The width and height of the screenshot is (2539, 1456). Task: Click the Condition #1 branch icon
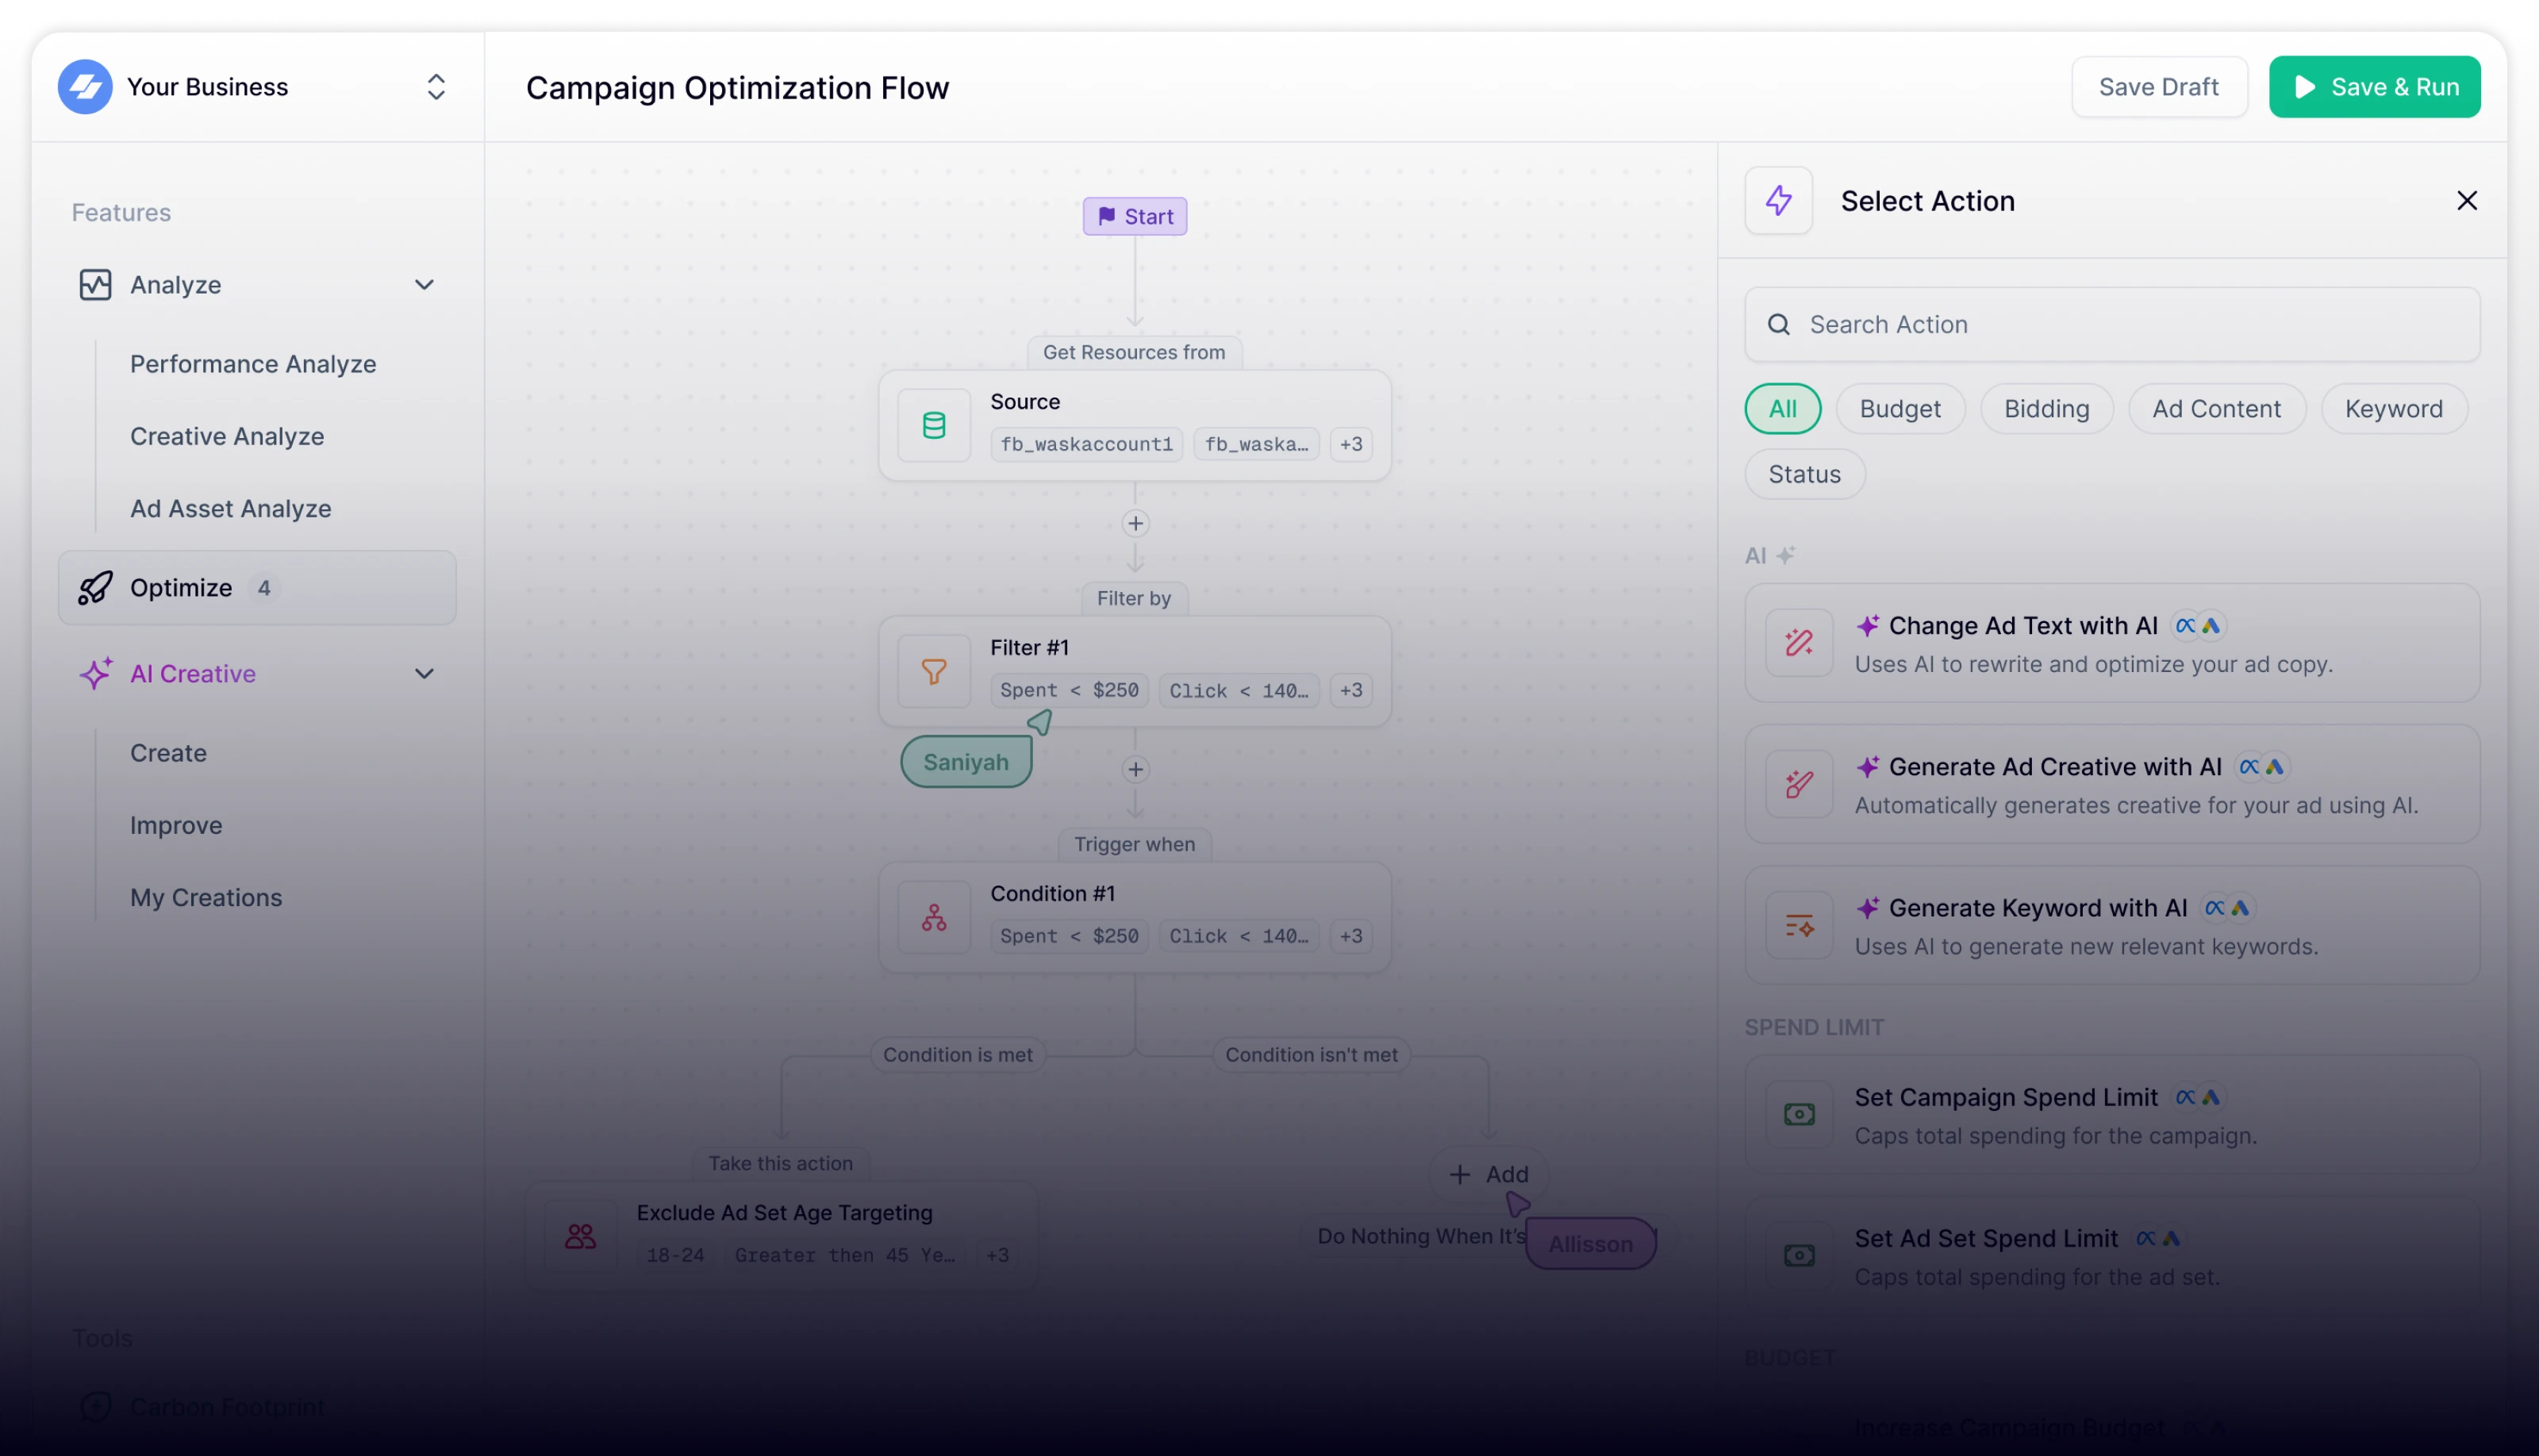[933, 917]
